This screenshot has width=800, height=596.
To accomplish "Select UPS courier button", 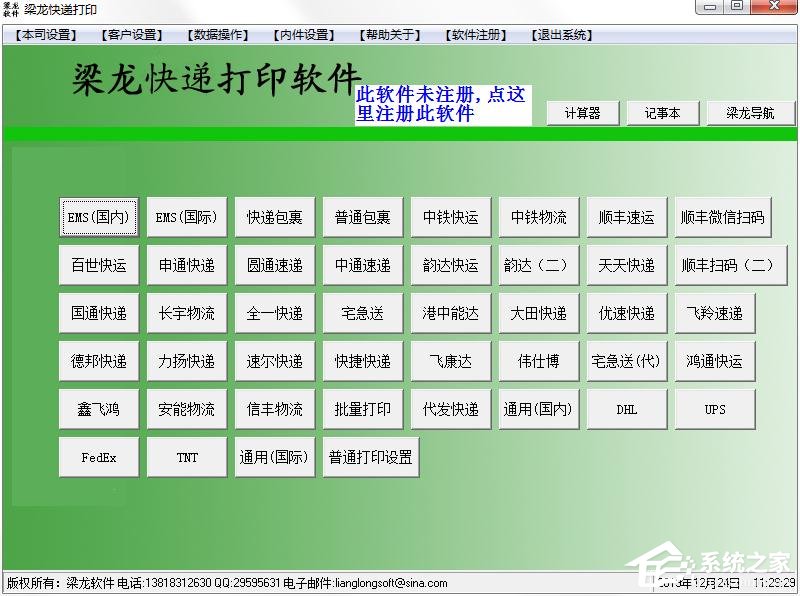I will point(715,409).
